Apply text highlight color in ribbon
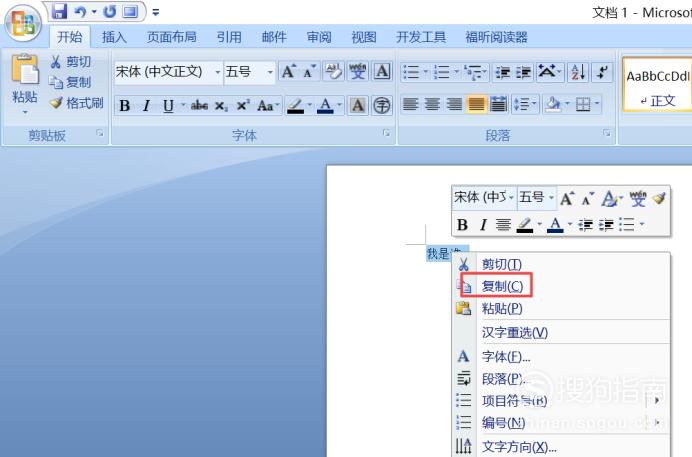Screen dimensions: 692x457 click(x=295, y=106)
